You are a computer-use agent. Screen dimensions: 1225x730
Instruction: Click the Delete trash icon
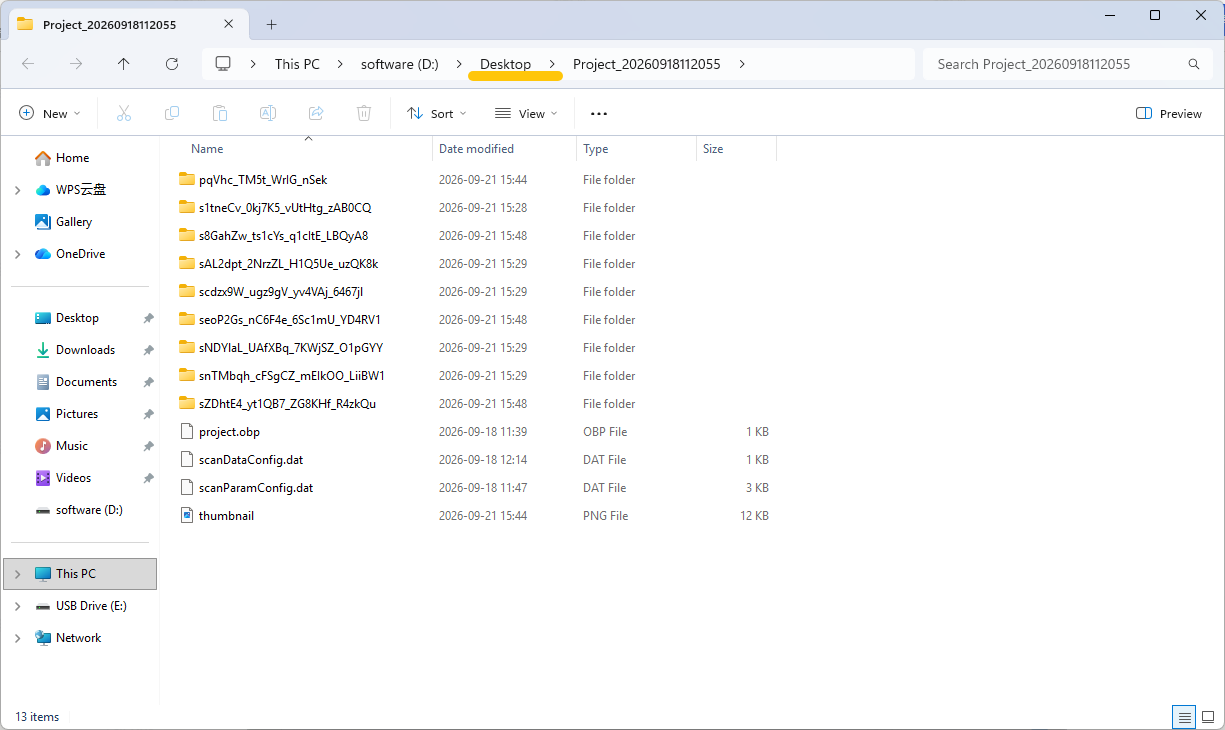(x=364, y=114)
